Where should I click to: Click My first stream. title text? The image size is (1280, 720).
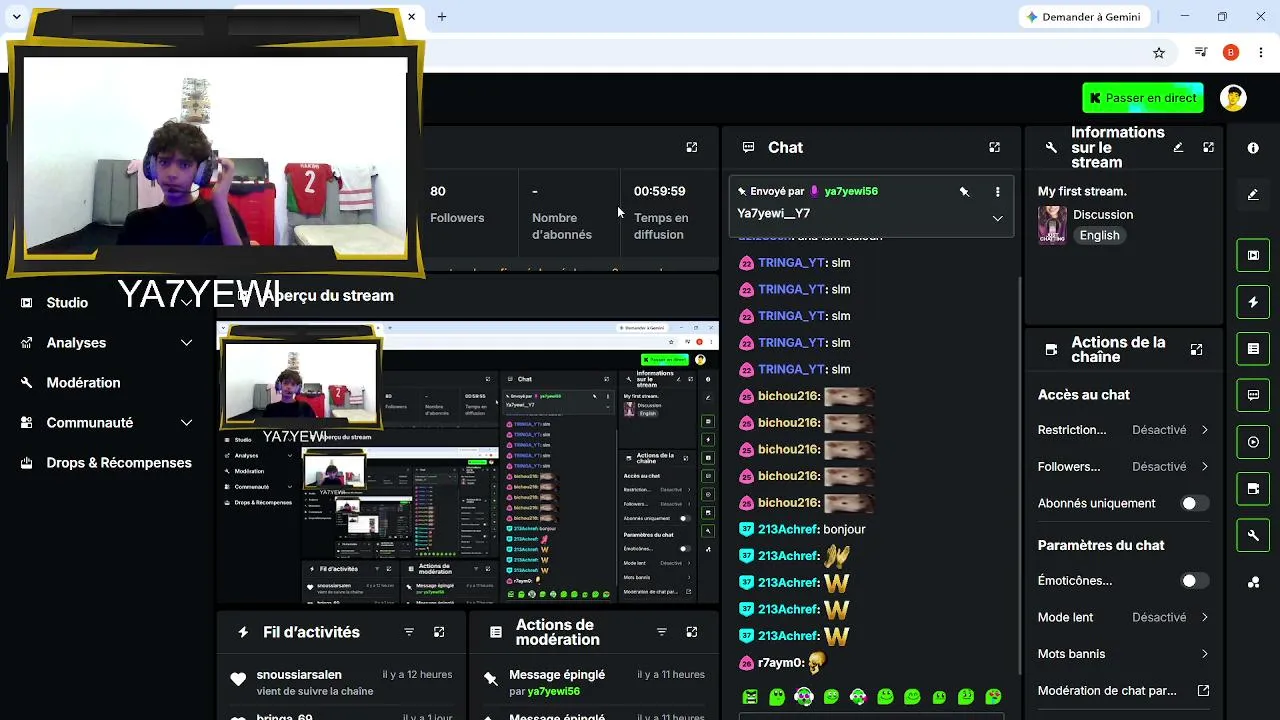point(1082,191)
